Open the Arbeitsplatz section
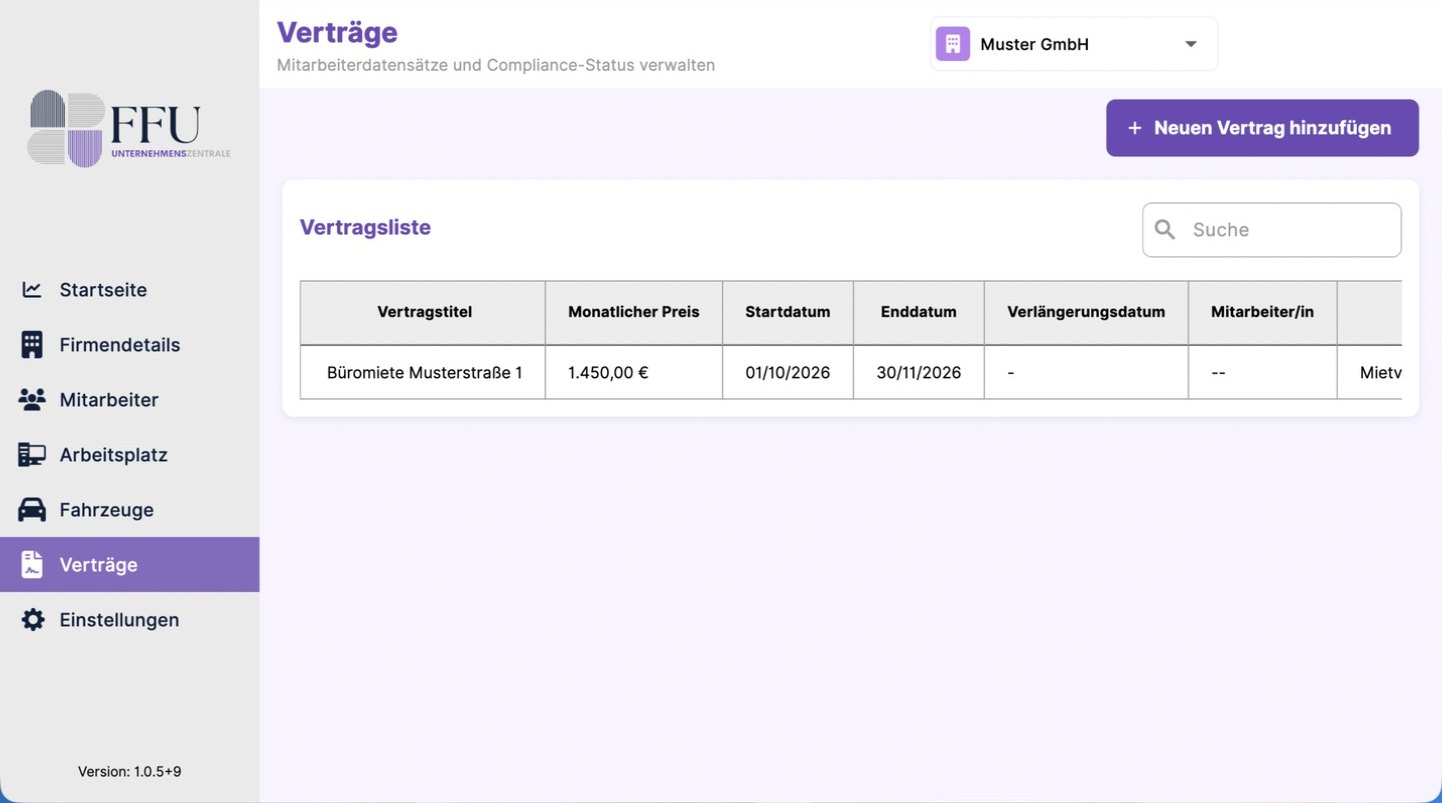 (130, 455)
